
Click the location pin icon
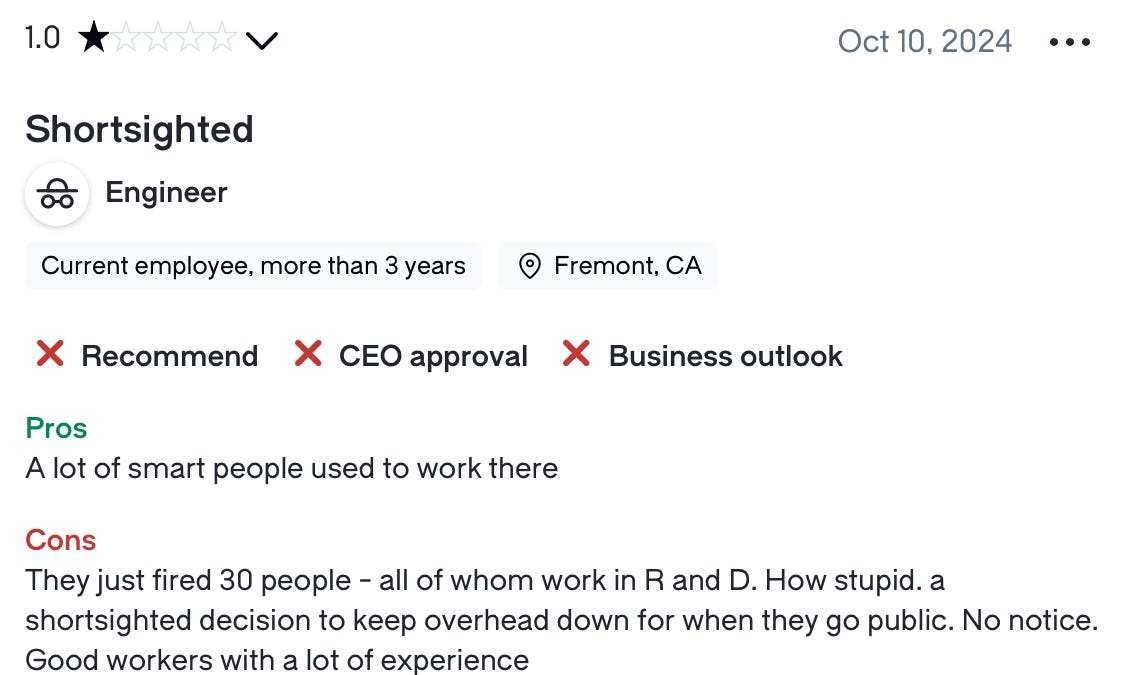(x=530, y=266)
